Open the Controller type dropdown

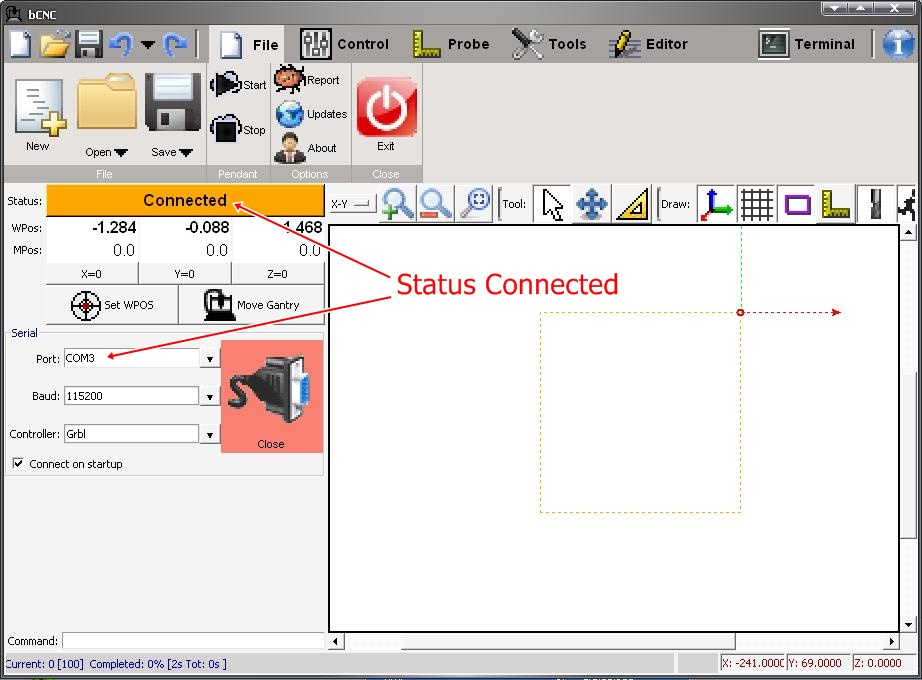[209, 433]
